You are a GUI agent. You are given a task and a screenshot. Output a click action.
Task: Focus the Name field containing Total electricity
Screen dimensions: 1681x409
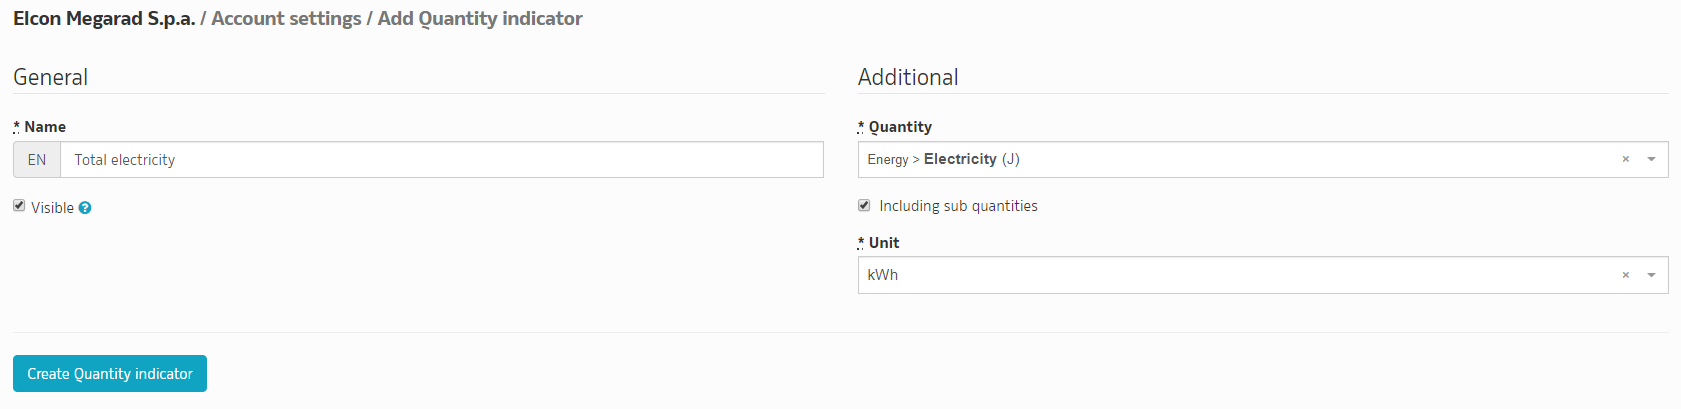(x=442, y=160)
